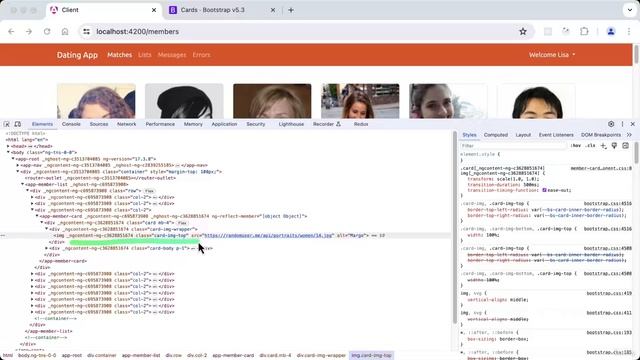The image size is (640, 360).
Task: Toggle the .cls element classes pane
Action: [x=590, y=146]
